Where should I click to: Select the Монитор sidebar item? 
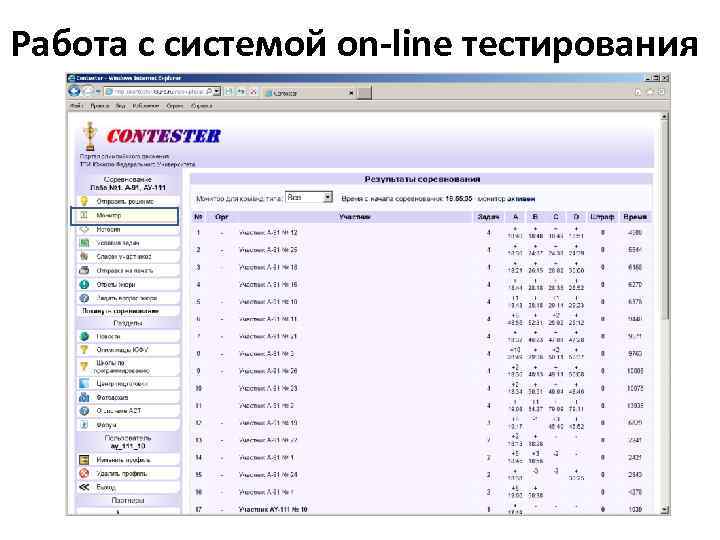[x=124, y=215]
